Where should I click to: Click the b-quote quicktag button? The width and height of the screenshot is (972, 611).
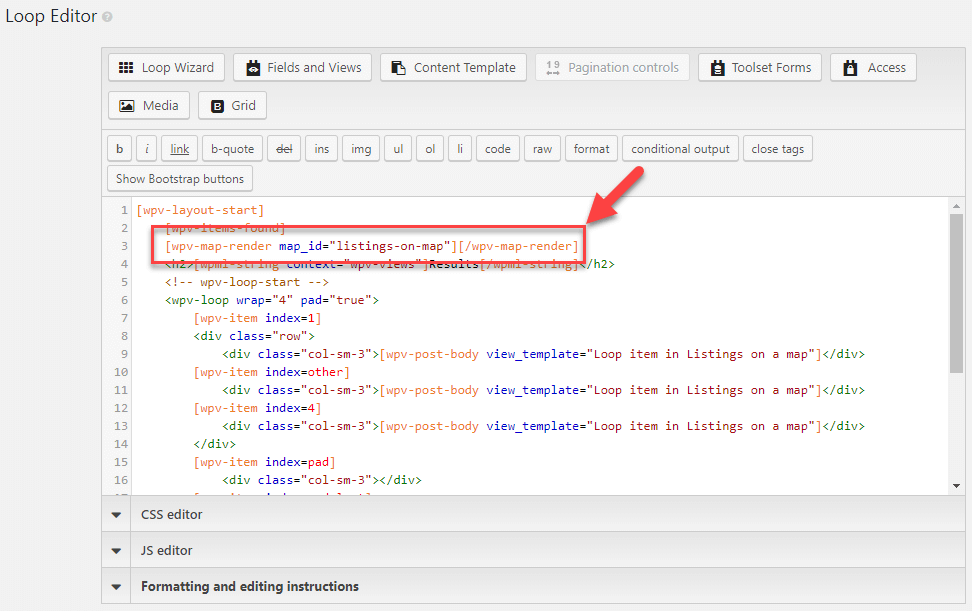point(232,149)
